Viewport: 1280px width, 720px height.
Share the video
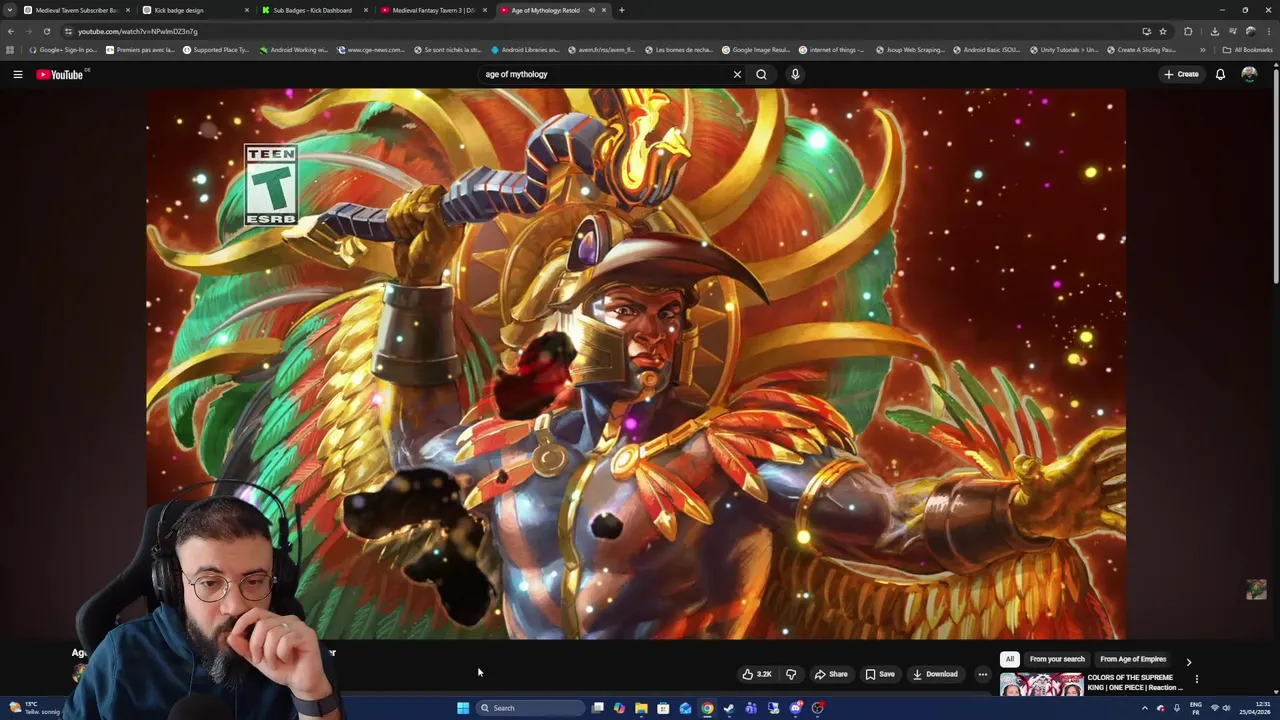click(x=831, y=674)
